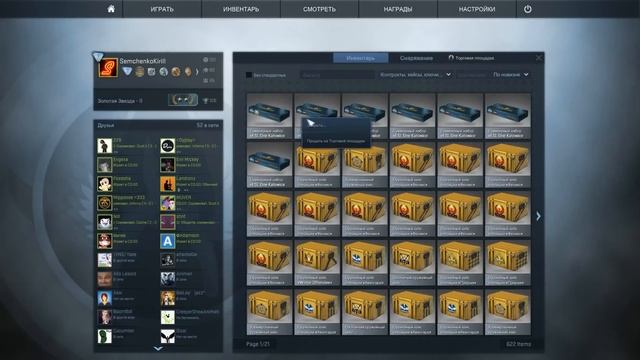The height and width of the screenshot is (360, 640).
Task: Click the Gold Nova rank emblem
Action: [x=183, y=100]
